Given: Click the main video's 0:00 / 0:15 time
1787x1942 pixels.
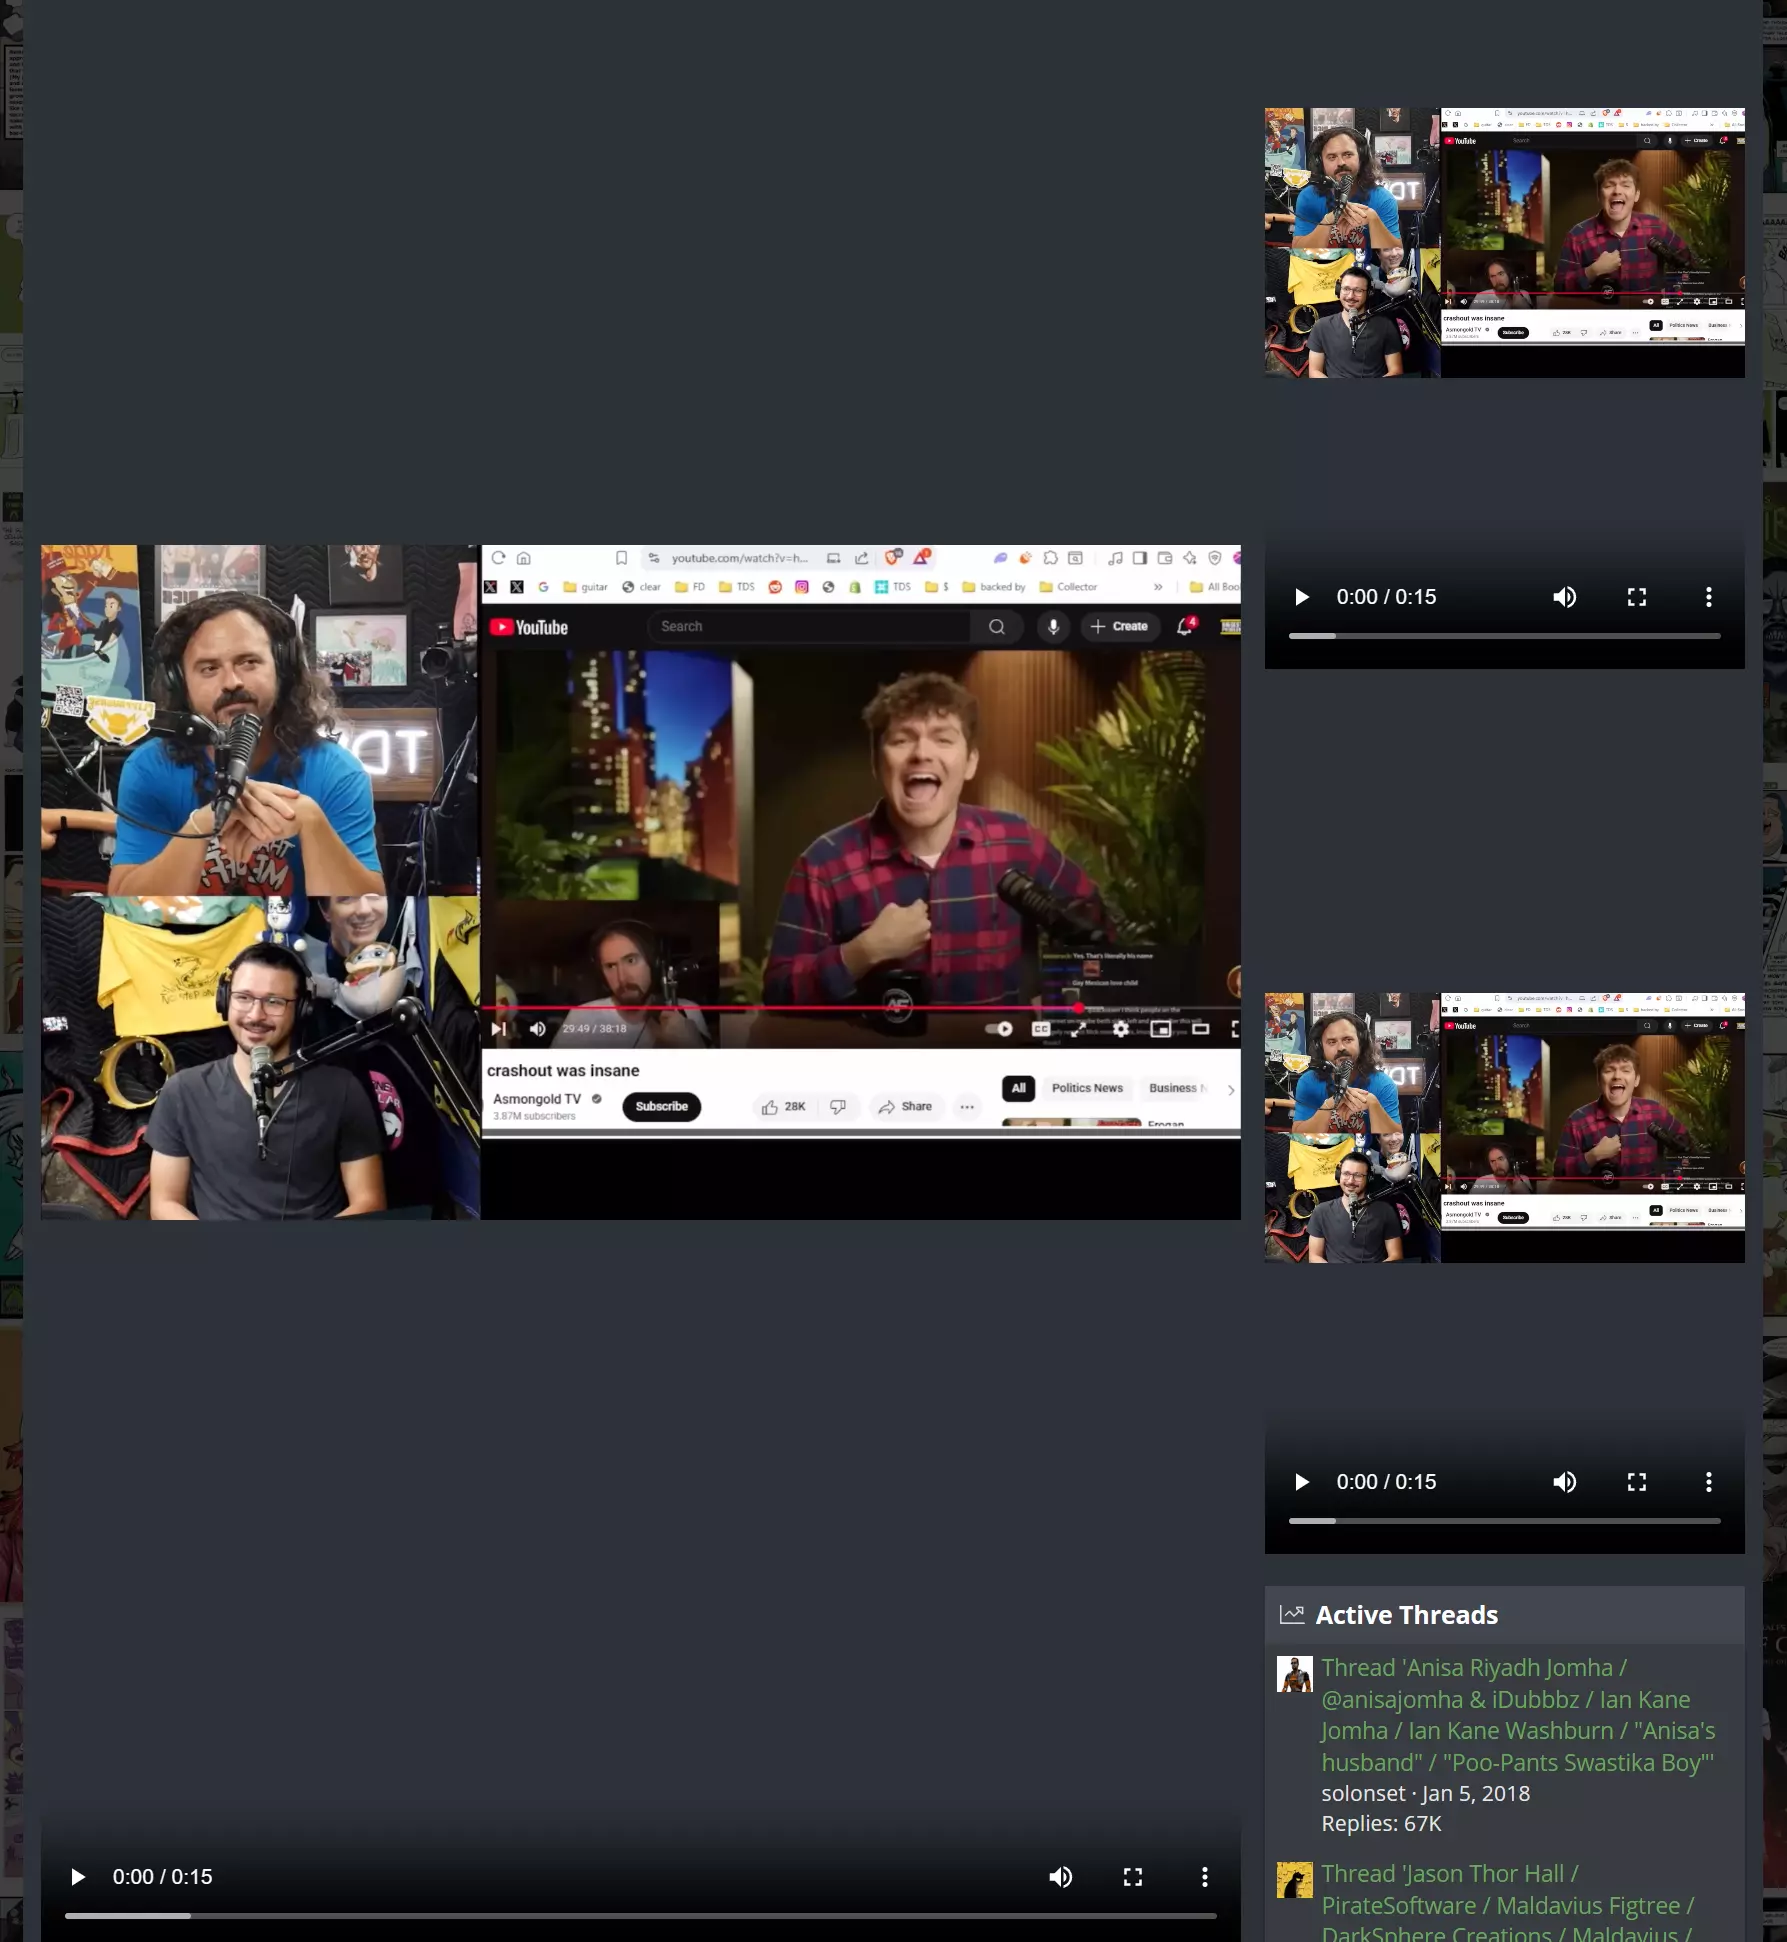Looking at the screenshot, I should coord(163,1877).
